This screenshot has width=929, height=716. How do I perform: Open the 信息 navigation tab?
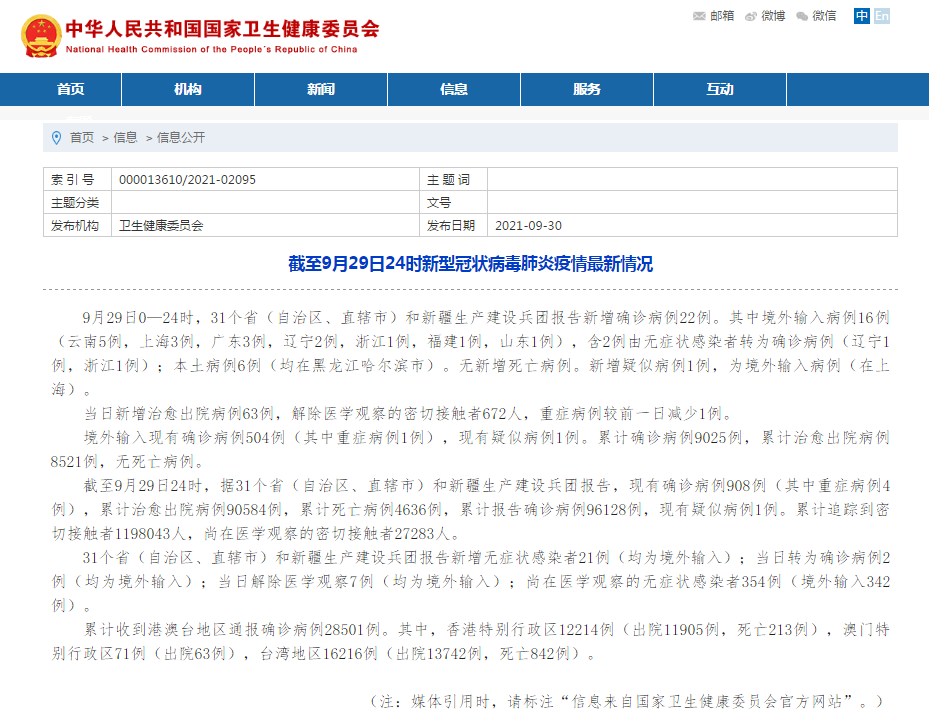[x=454, y=90]
